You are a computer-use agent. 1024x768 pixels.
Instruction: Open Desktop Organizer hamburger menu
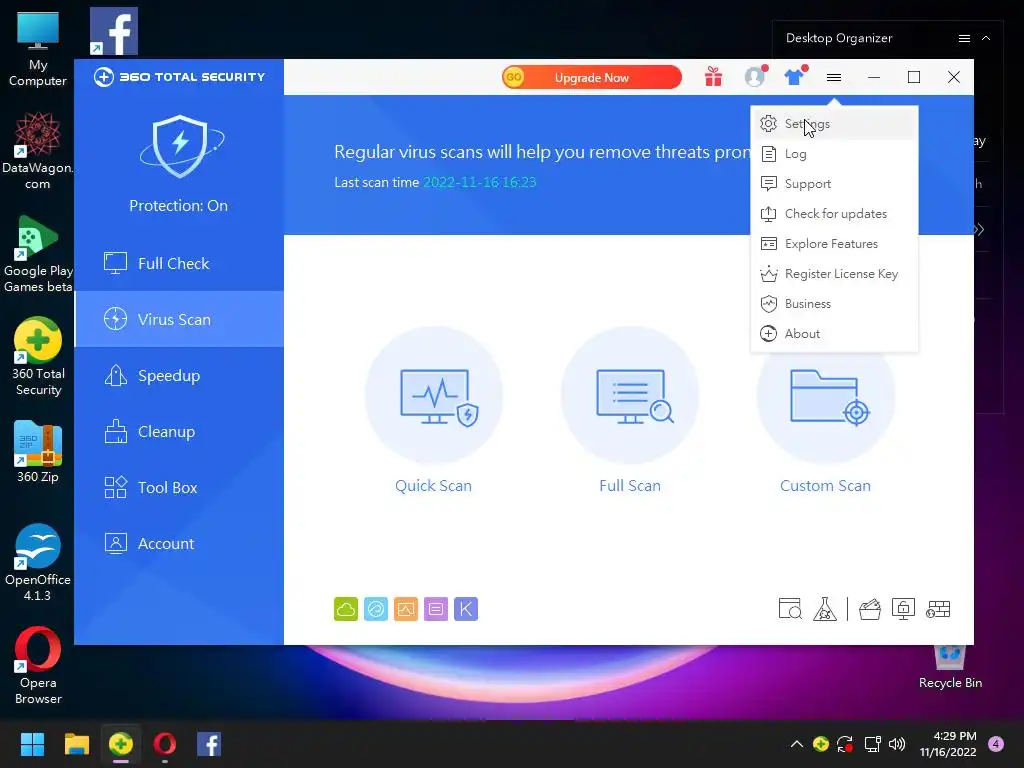point(964,39)
